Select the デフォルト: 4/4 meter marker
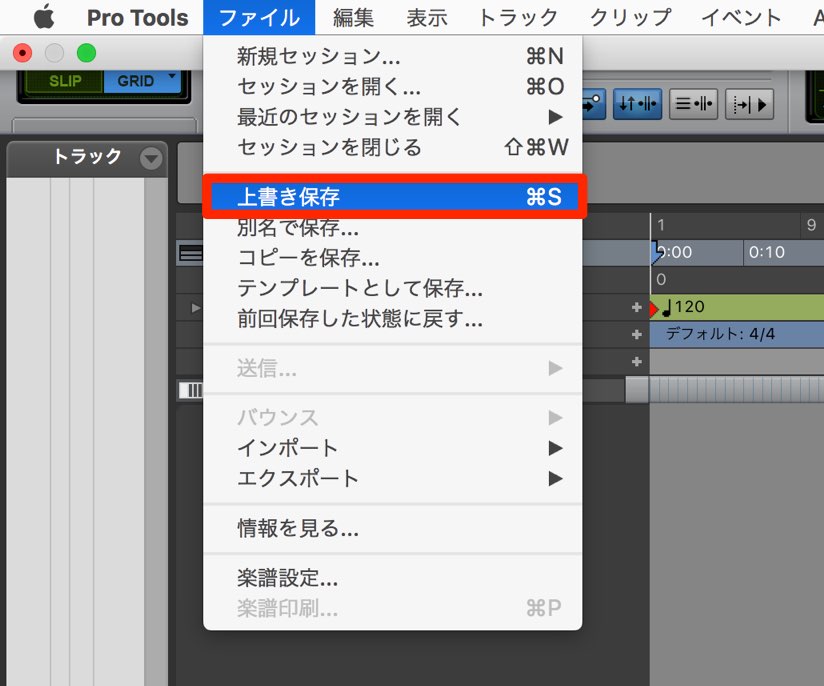 pyautogui.click(x=720, y=334)
